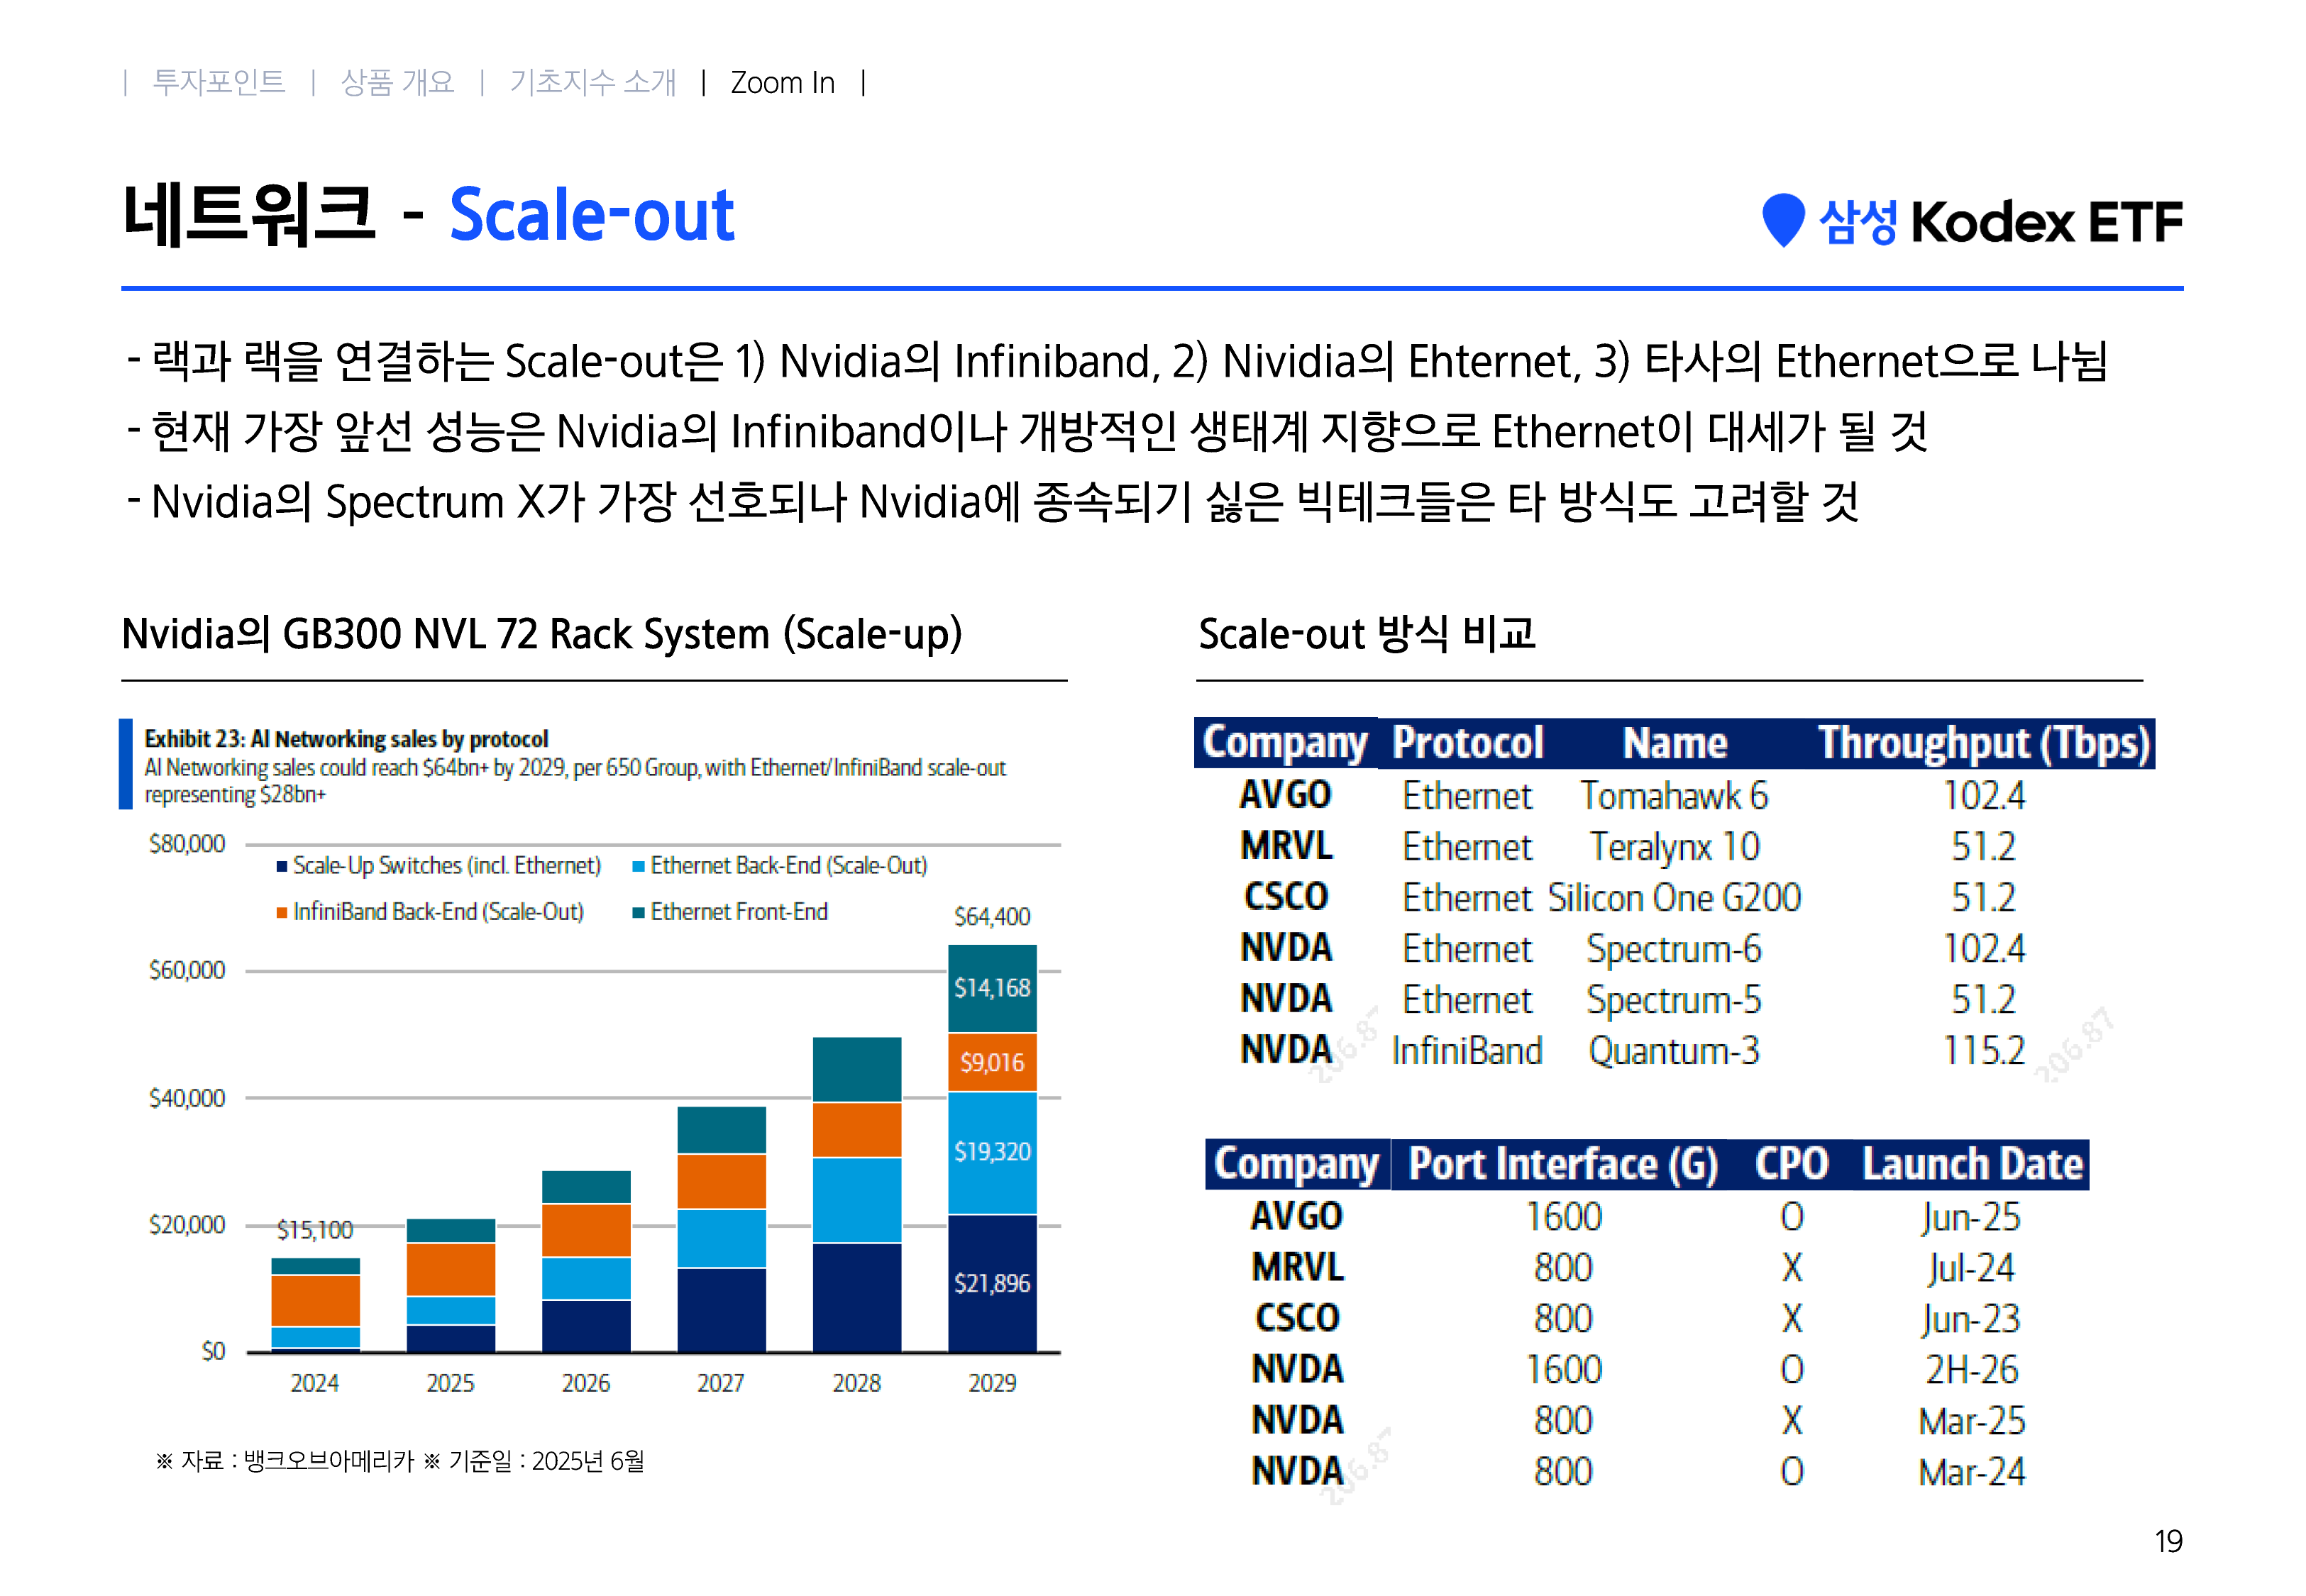Viewport: 2306px width, 1596px height.
Task: Click the light blue Ethernet Back-End legend square
Action: (x=638, y=866)
